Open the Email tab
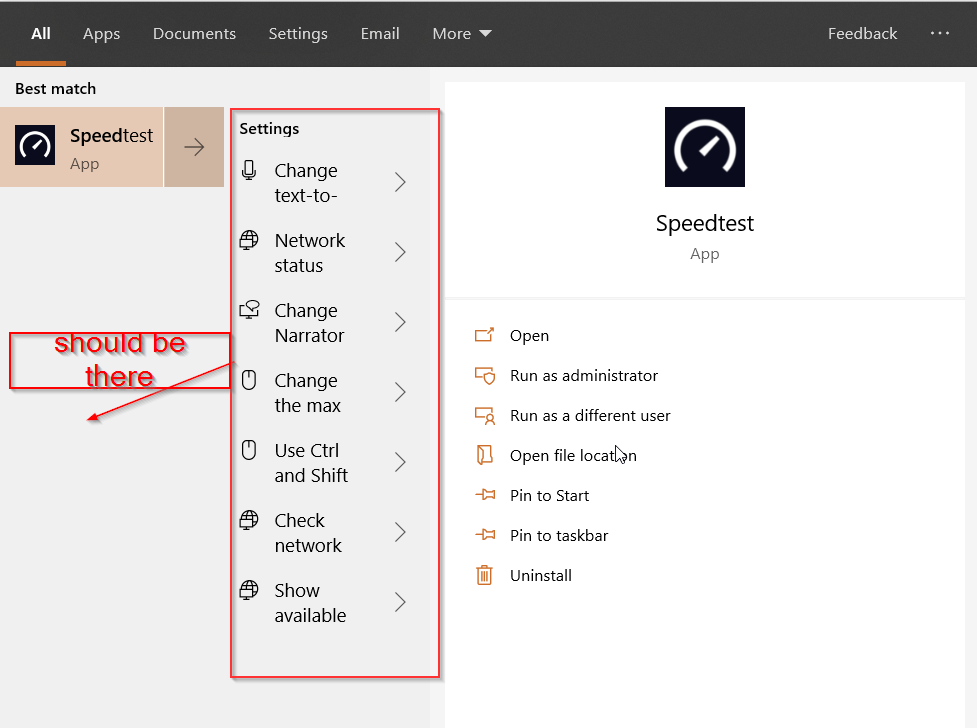This screenshot has width=977, height=728. click(380, 34)
